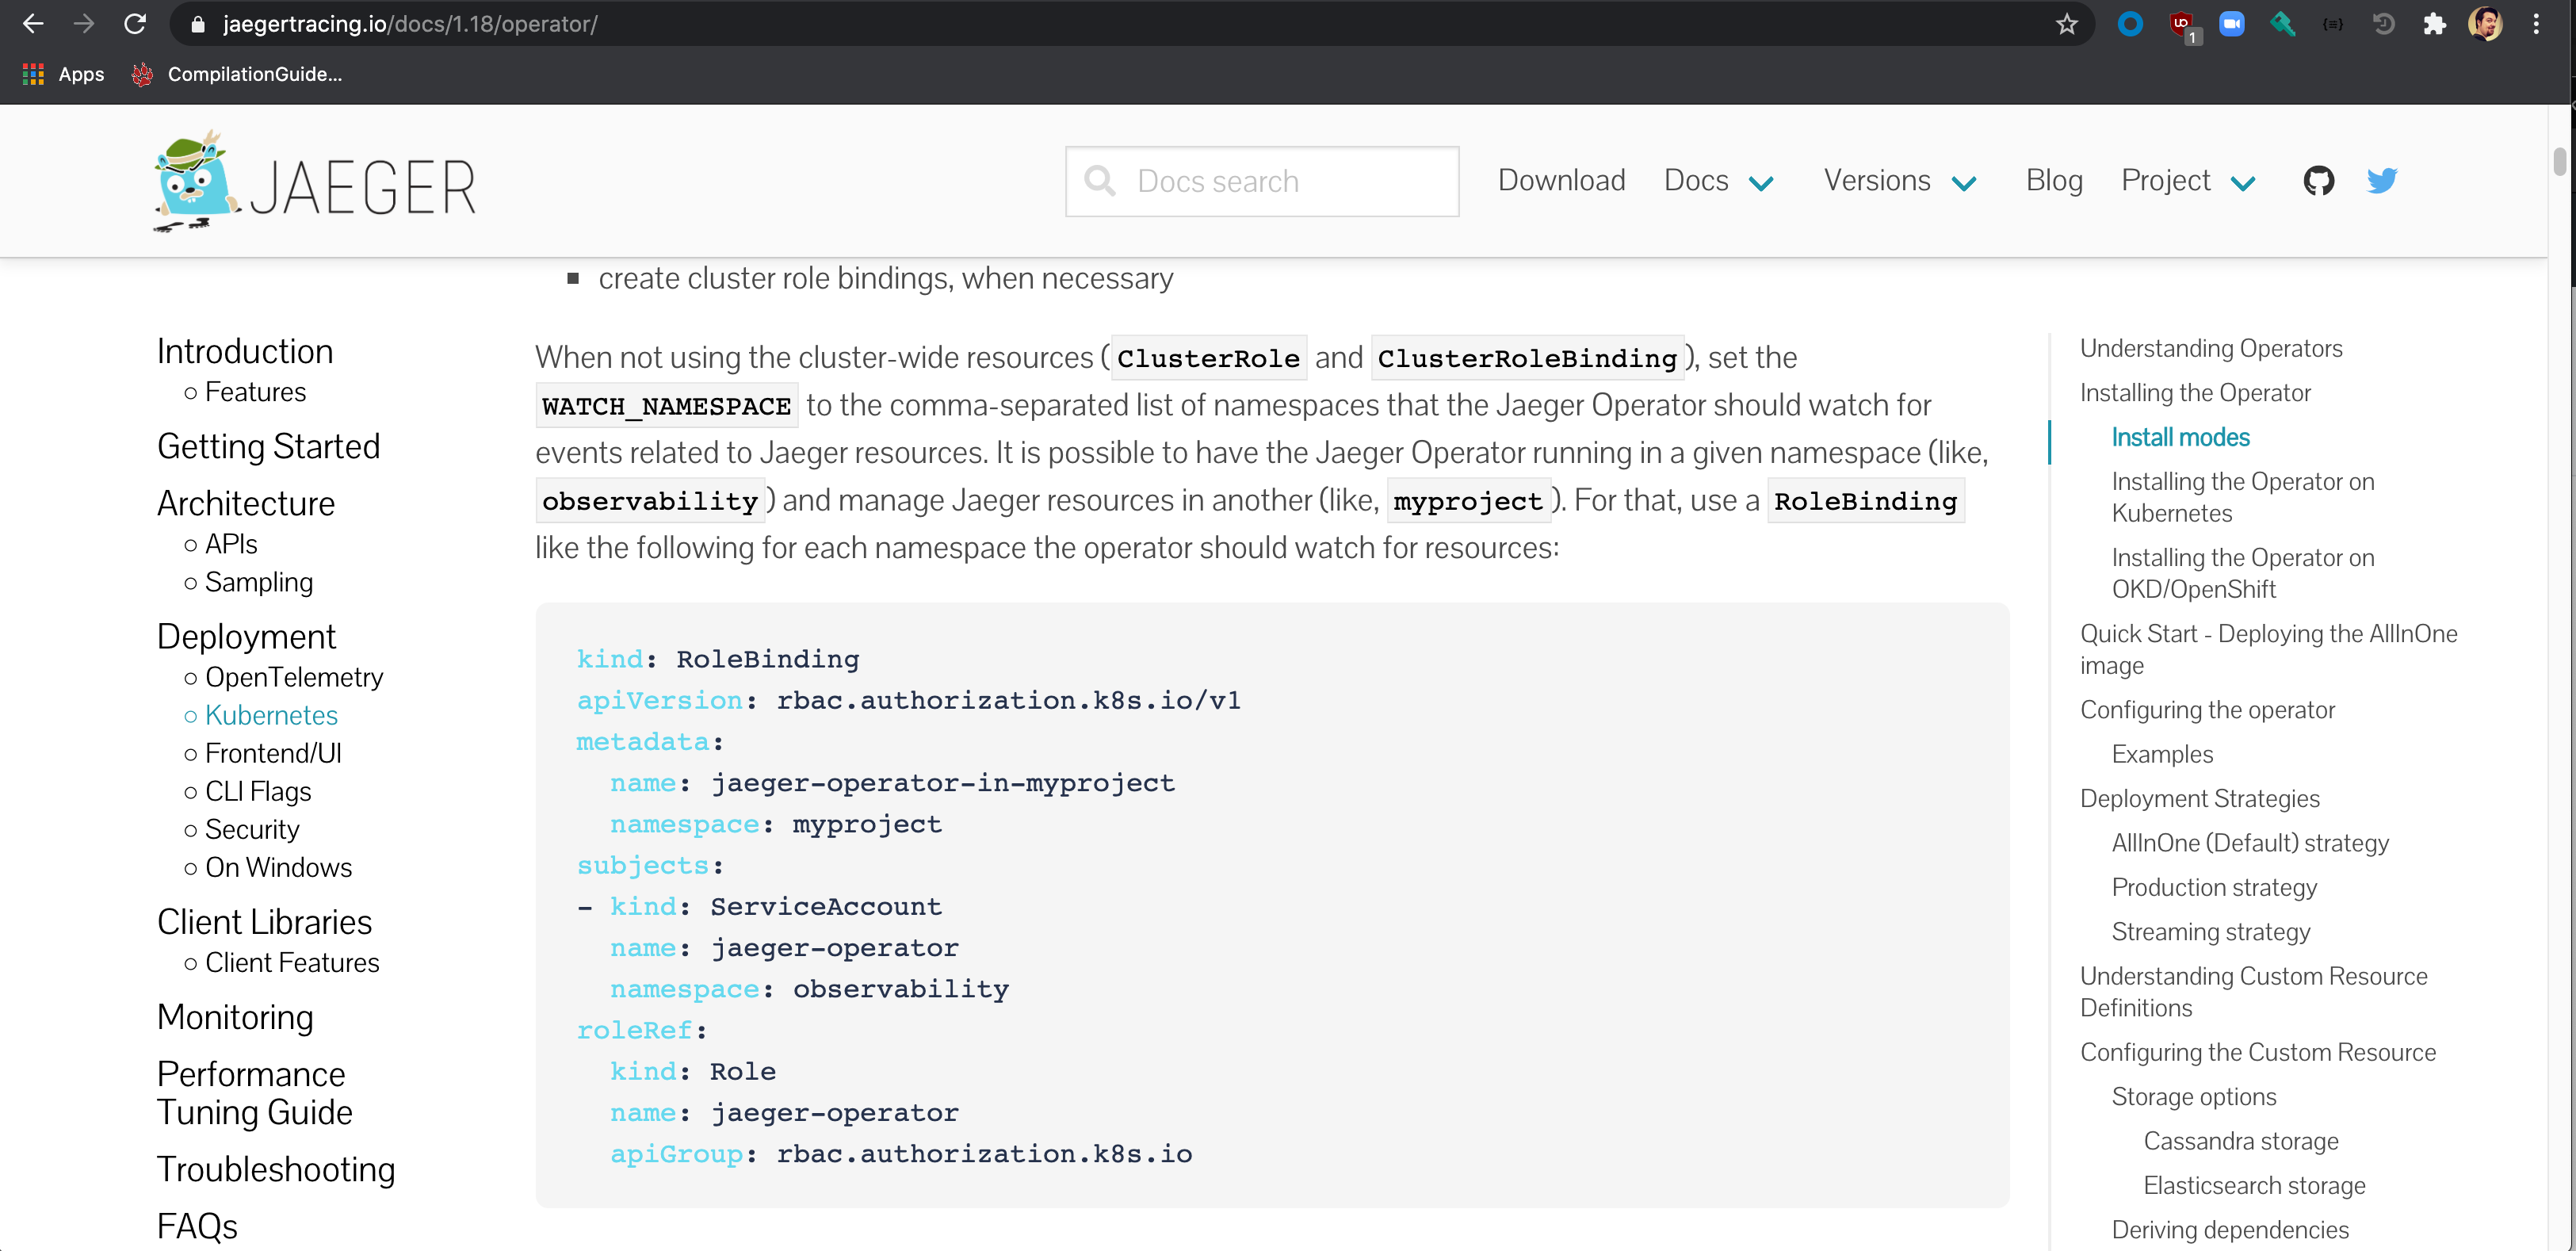Viewport: 2576px width, 1251px height.
Task: Open the Chrome three-dot menu
Action: [2537, 24]
